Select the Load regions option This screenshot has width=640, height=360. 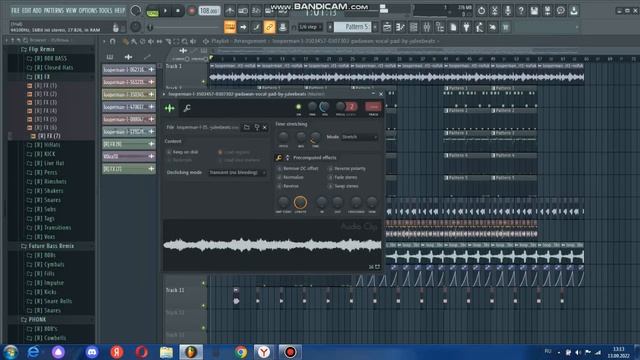(x=220, y=152)
